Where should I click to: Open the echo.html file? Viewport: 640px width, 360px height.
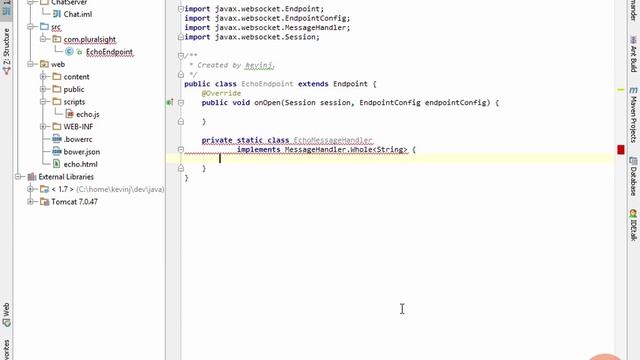pyautogui.click(x=80, y=164)
